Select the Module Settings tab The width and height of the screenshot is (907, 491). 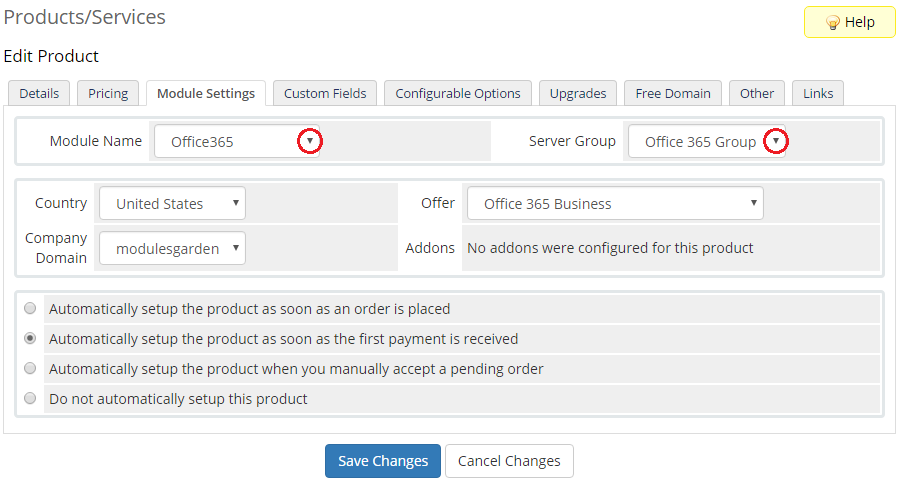[206, 93]
